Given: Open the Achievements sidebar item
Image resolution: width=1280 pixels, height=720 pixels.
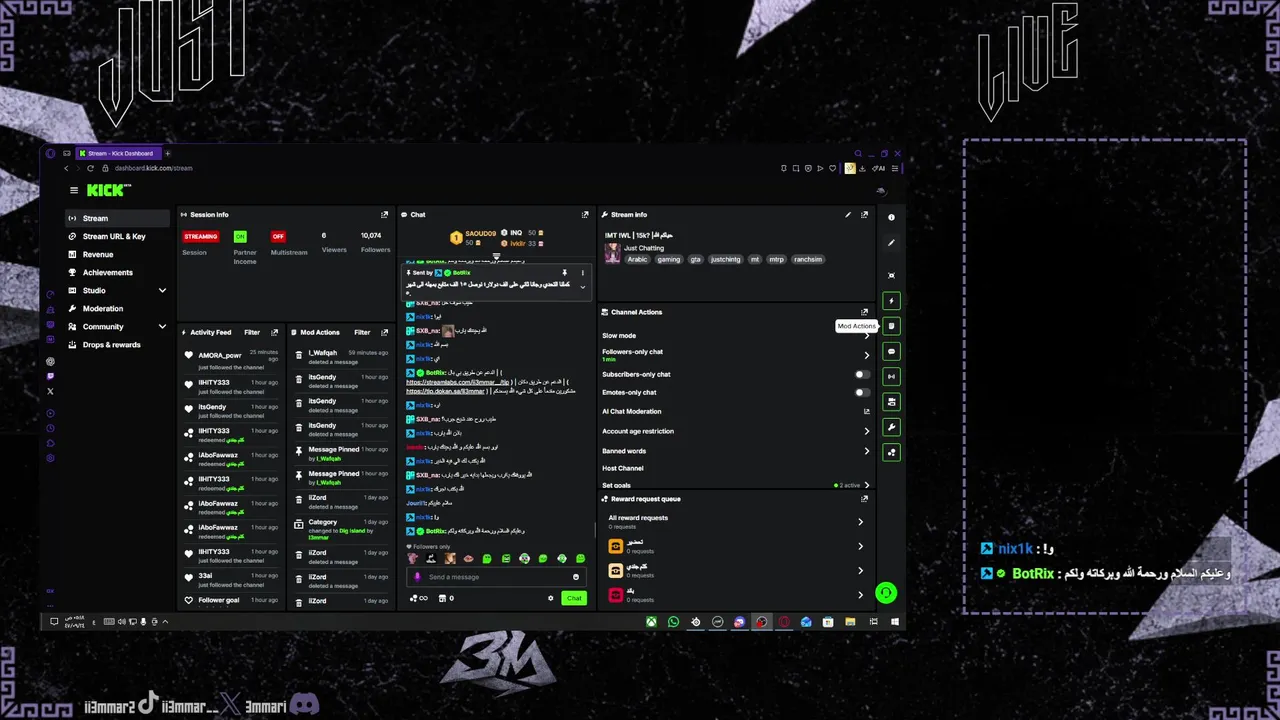Looking at the screenshot, I should [118, 272].
